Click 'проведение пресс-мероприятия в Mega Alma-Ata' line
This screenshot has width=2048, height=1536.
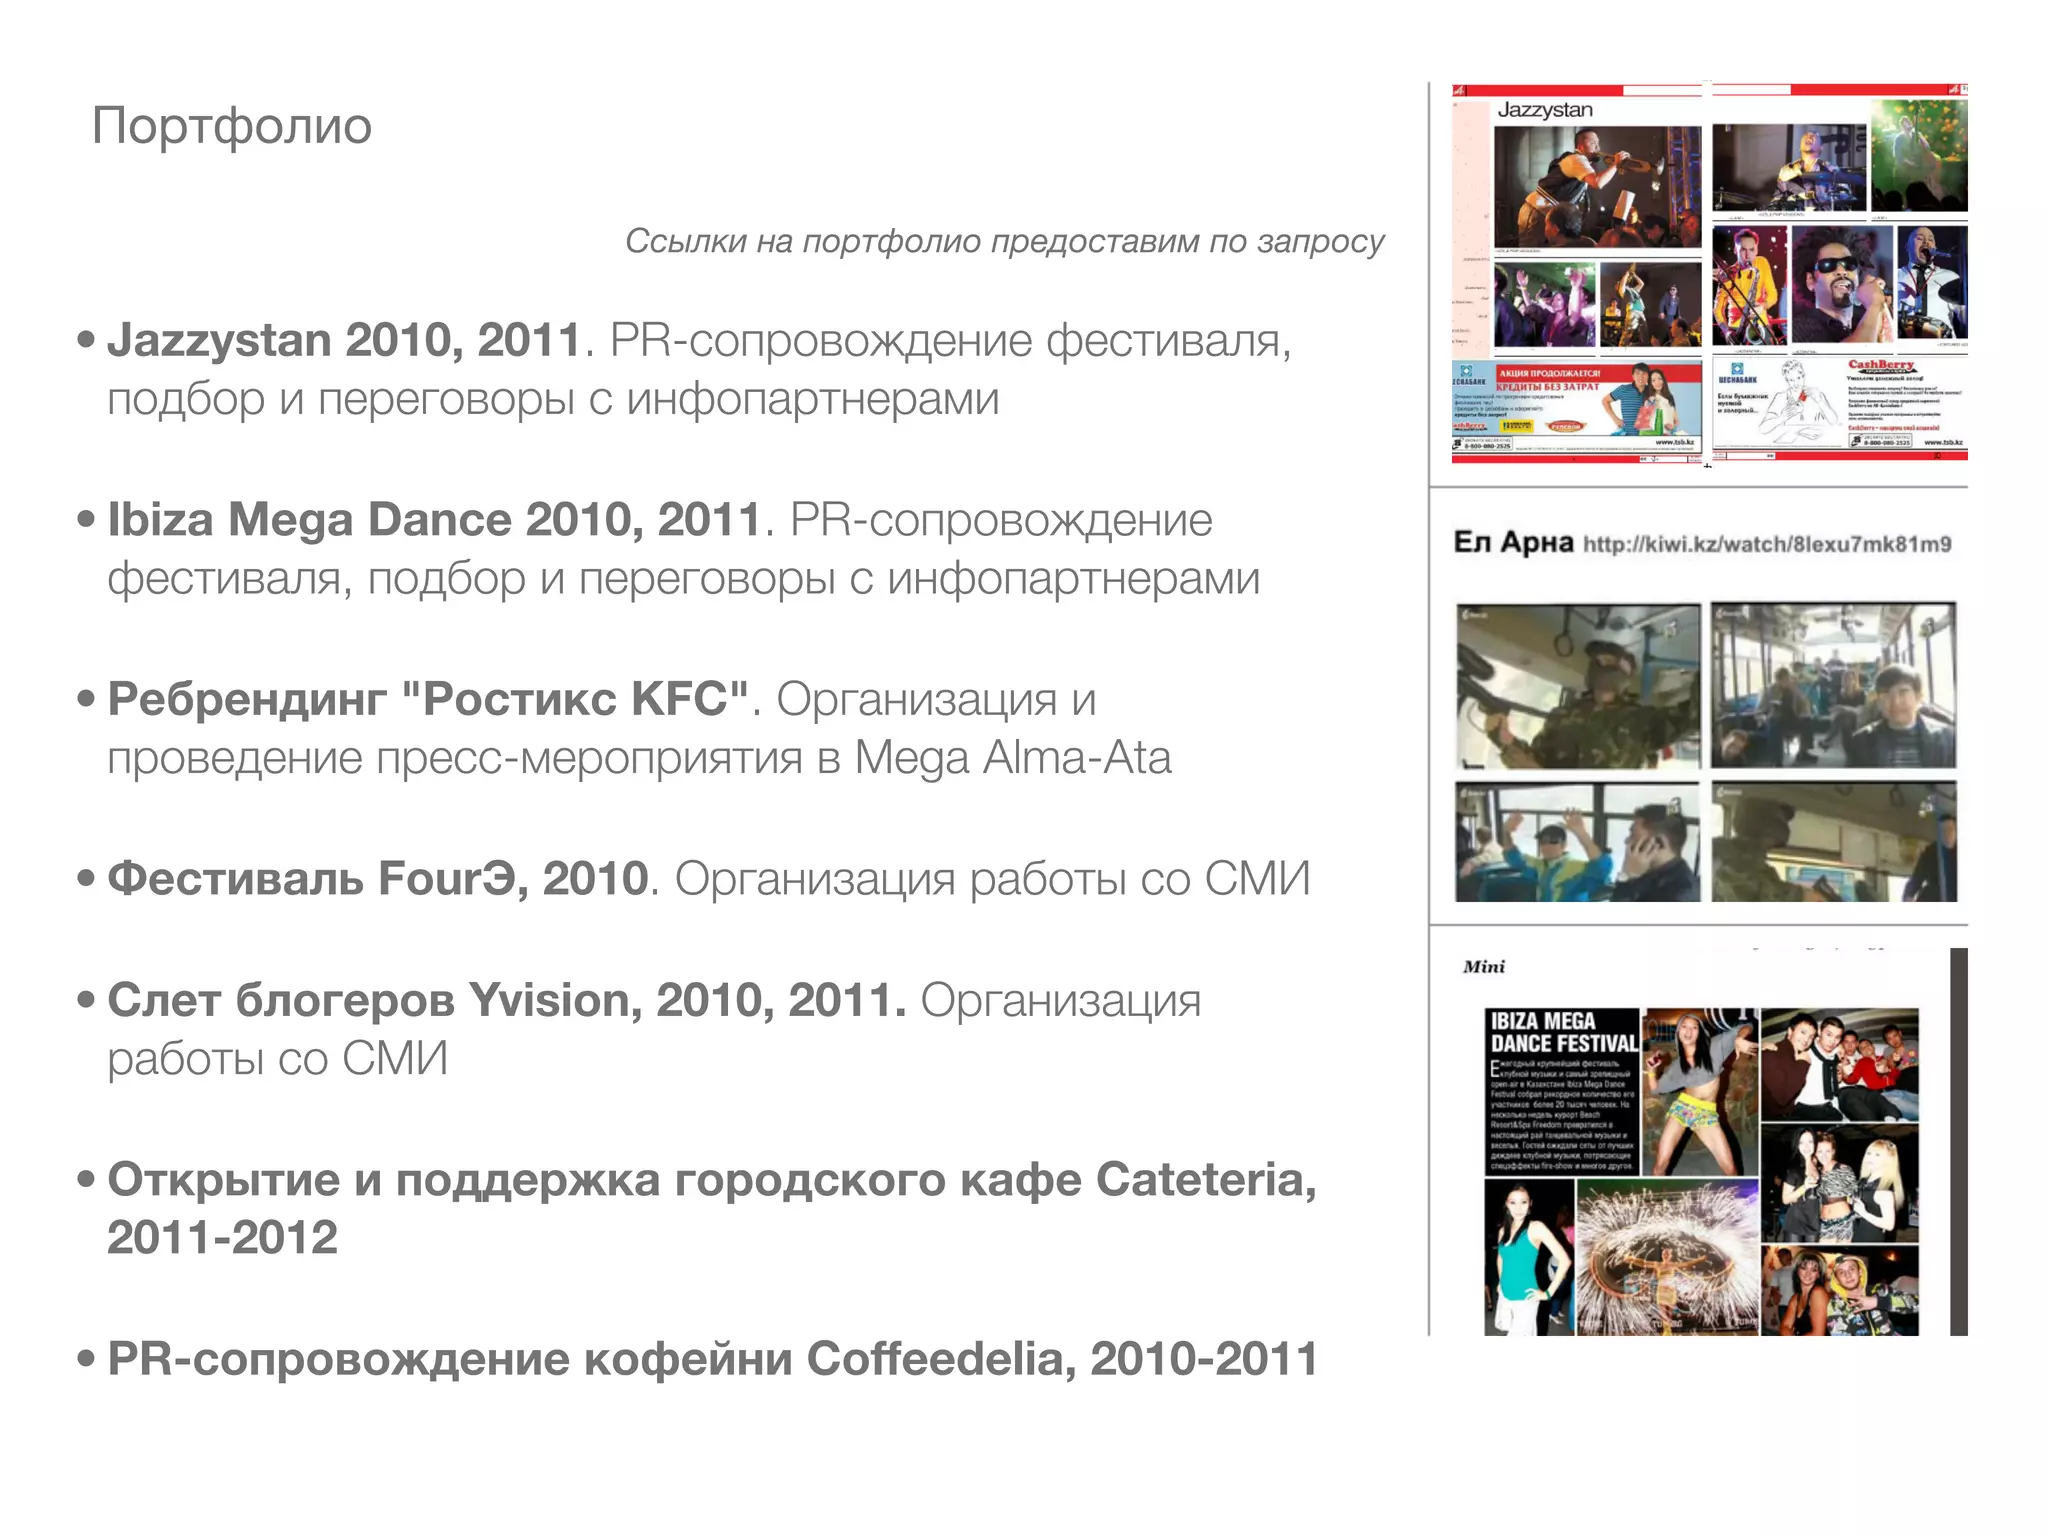[639, 758]
